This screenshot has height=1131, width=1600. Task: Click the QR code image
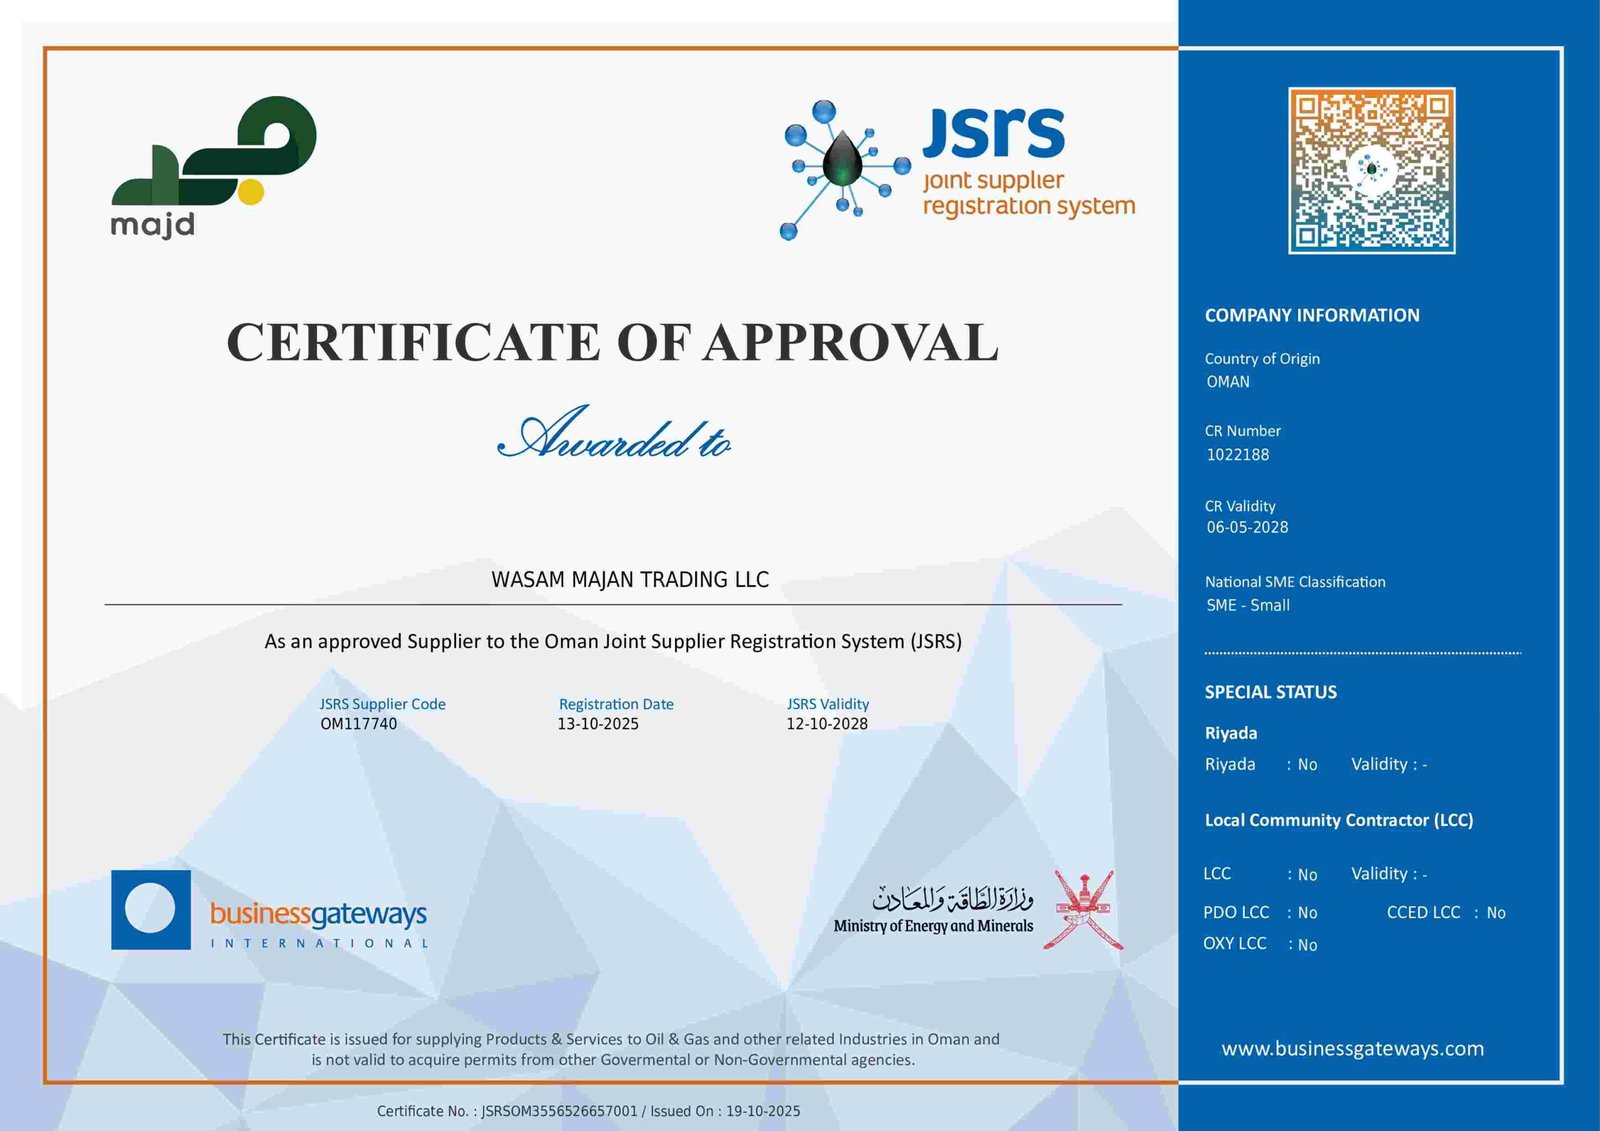pos(1371,170)
